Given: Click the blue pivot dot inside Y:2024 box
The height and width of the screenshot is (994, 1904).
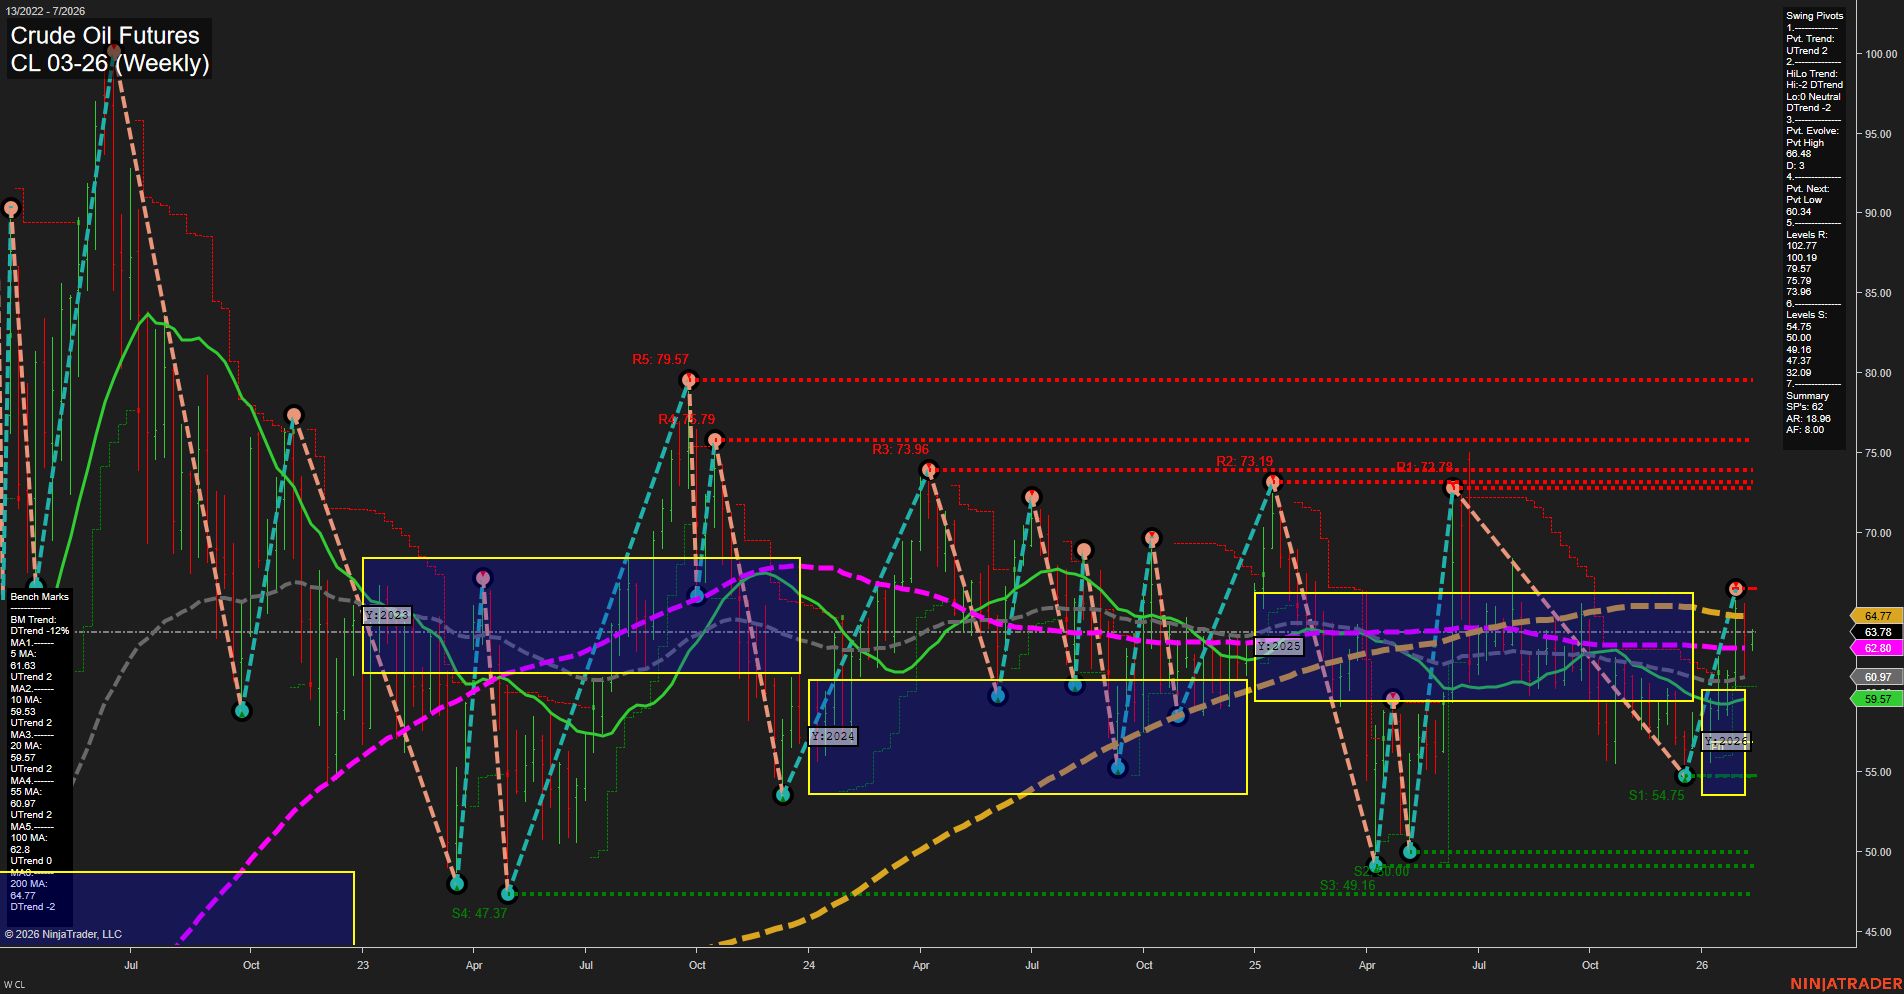Looking at the screenshot, I should click(996, 694).
